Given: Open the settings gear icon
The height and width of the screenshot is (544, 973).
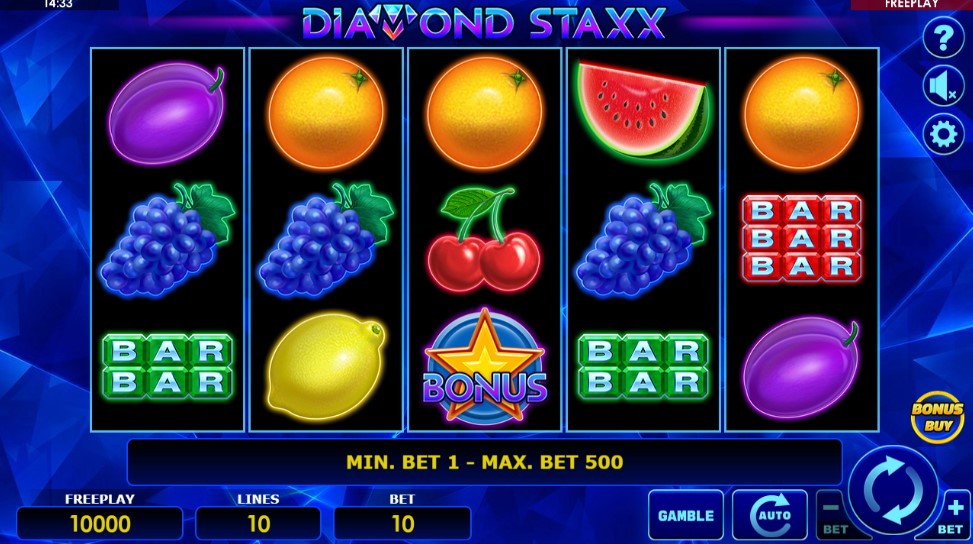Looking at the screenshot, I should point(943,135).
